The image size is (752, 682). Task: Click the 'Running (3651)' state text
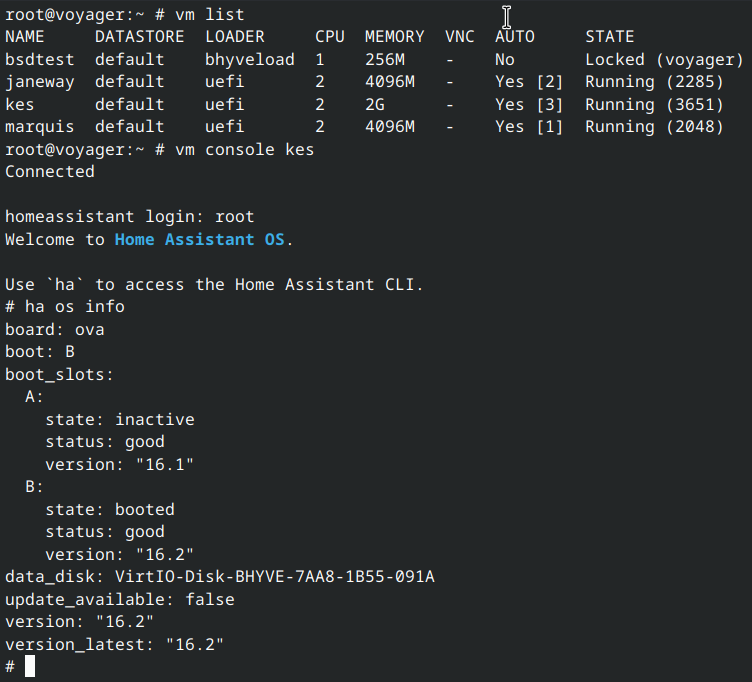click(x=654, y=104)
